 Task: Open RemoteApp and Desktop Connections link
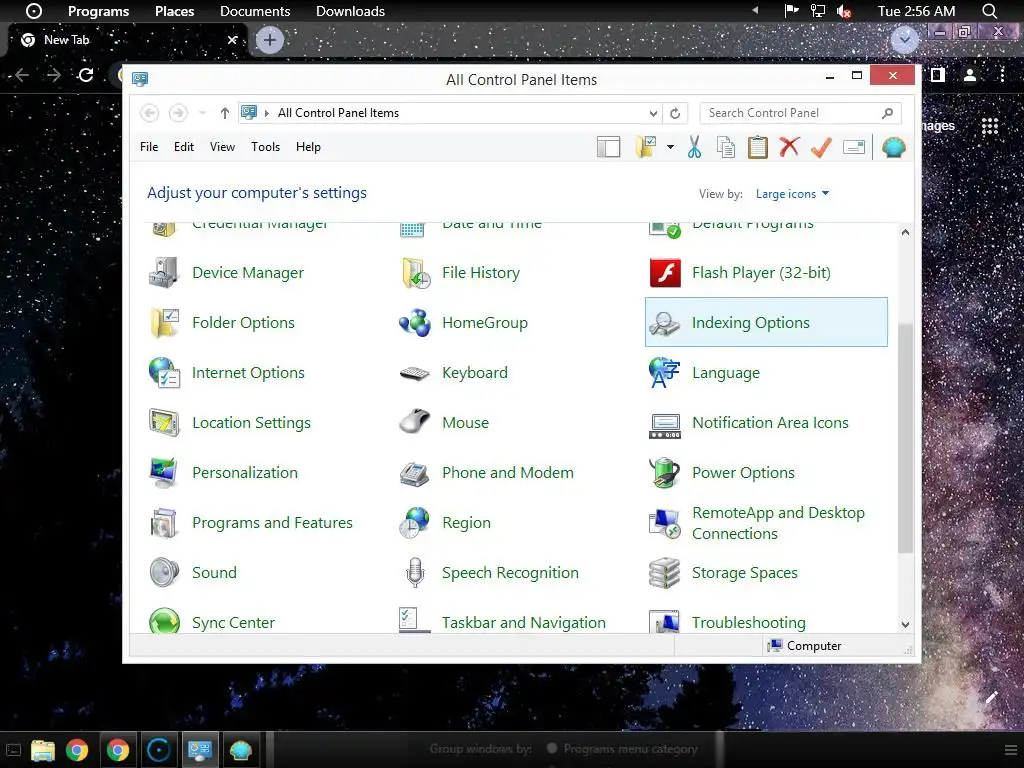(778, 523)
